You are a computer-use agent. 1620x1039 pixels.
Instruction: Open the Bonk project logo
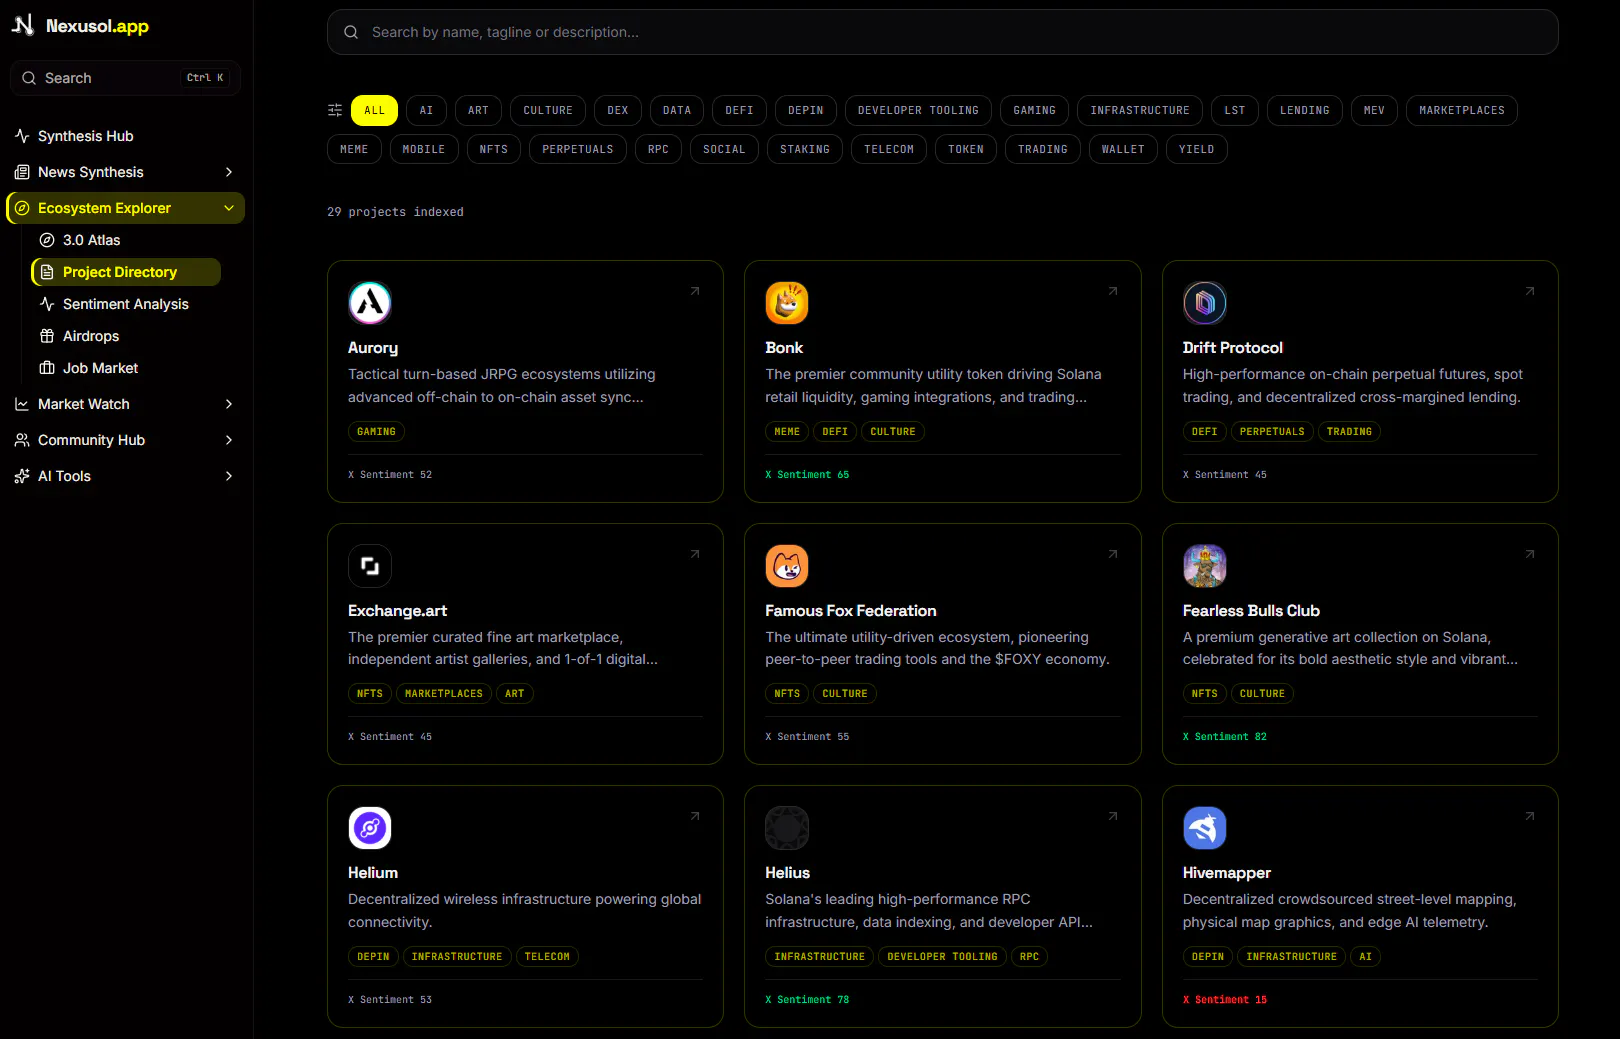coord(787,303)
